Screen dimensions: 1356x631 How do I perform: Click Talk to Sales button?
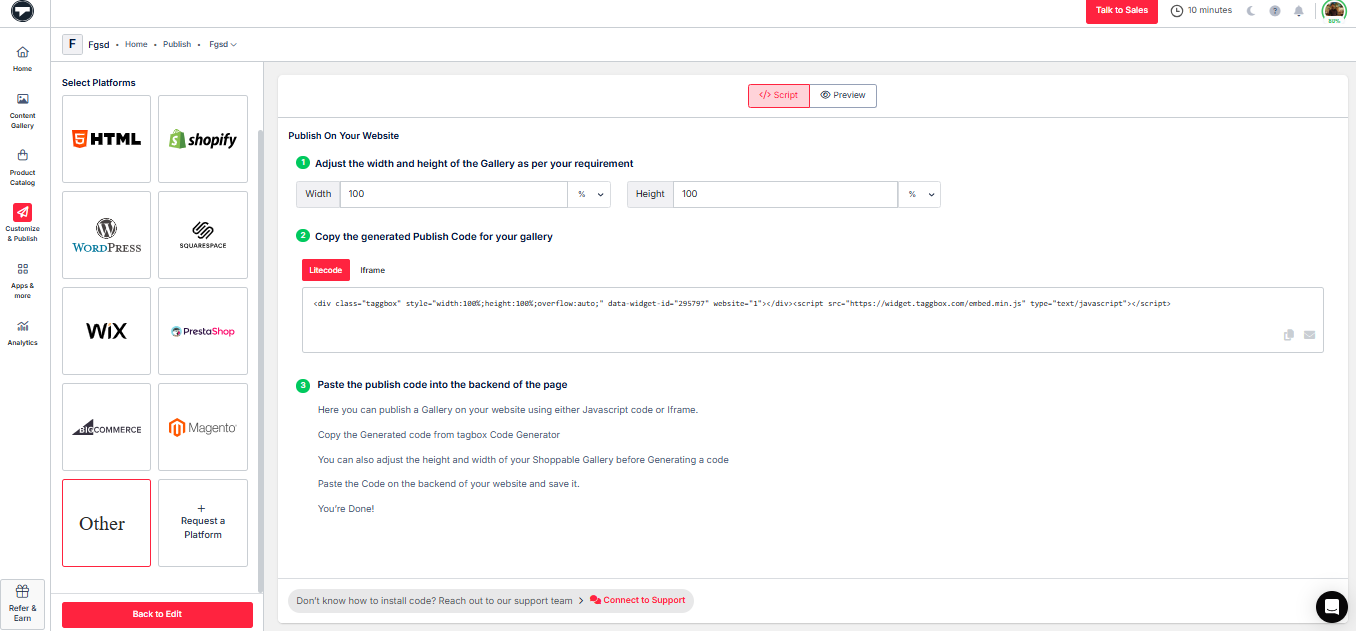[1122, 11]
